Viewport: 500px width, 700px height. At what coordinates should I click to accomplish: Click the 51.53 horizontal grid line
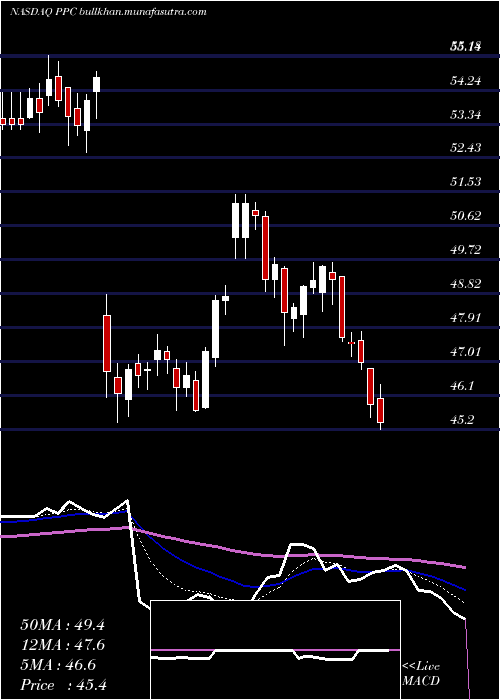[x=250, y=192]
